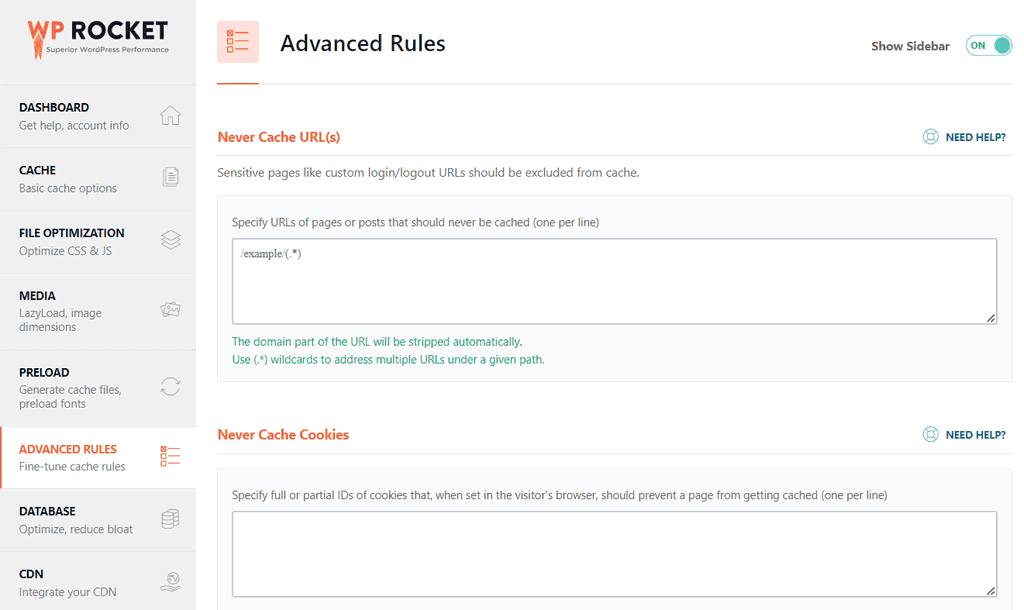Click the 'Fine-tune cache rules' subtitle
Viewport: 1024px width, 610px height.
point(72,467)
